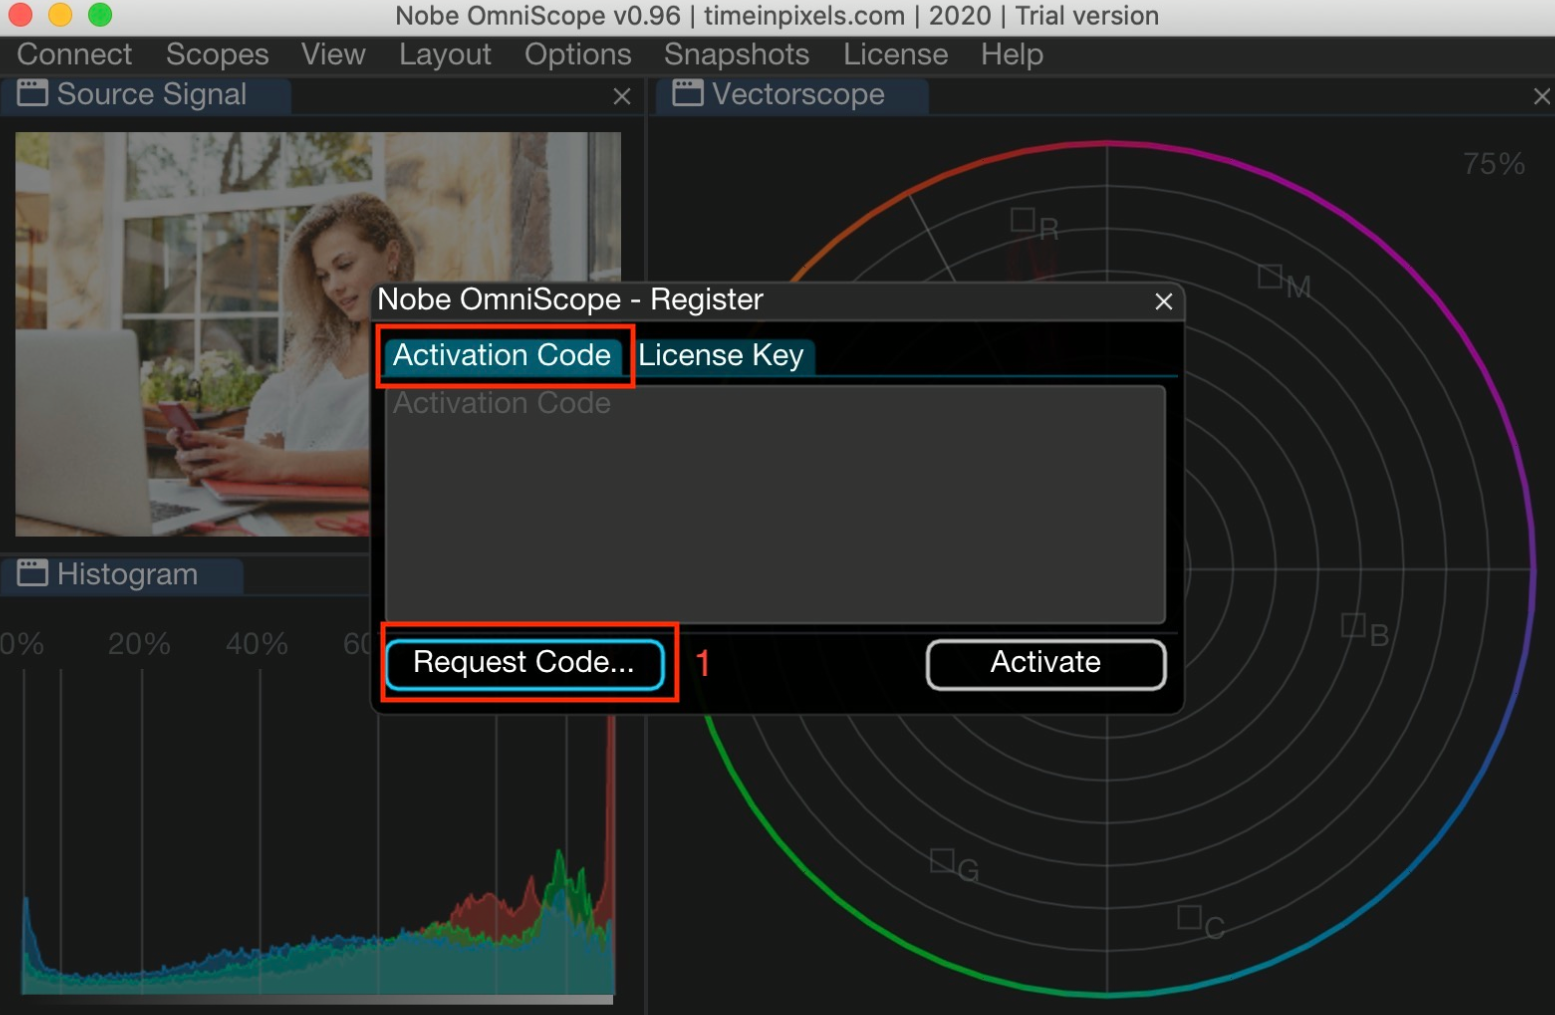Open the Connect menu
1555x1015 pixels.
point(74,54)
